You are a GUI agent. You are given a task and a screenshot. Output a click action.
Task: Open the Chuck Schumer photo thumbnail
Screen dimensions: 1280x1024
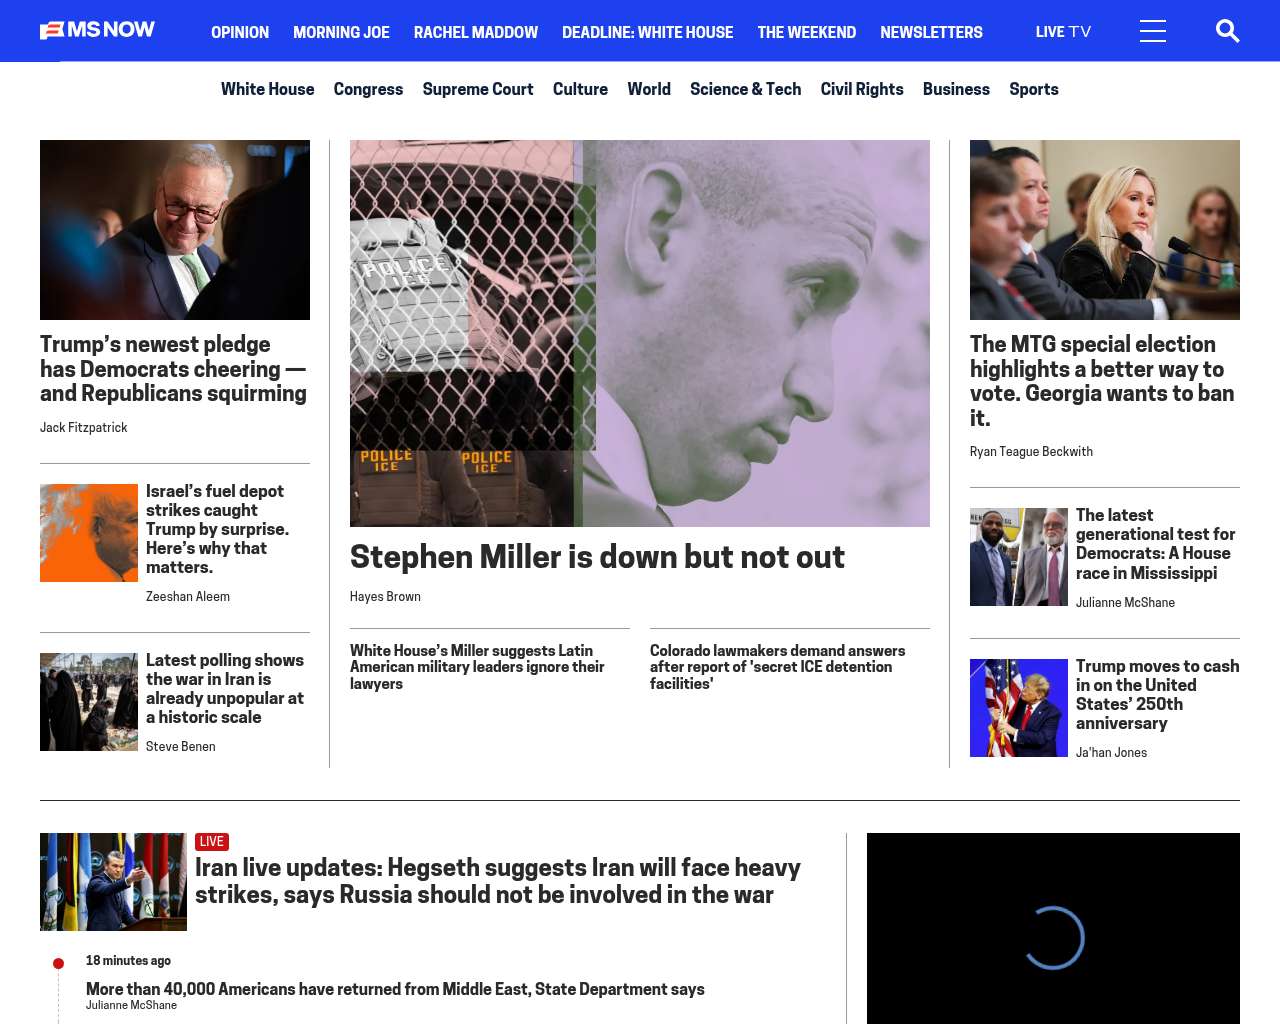click(x=175, y=230)
